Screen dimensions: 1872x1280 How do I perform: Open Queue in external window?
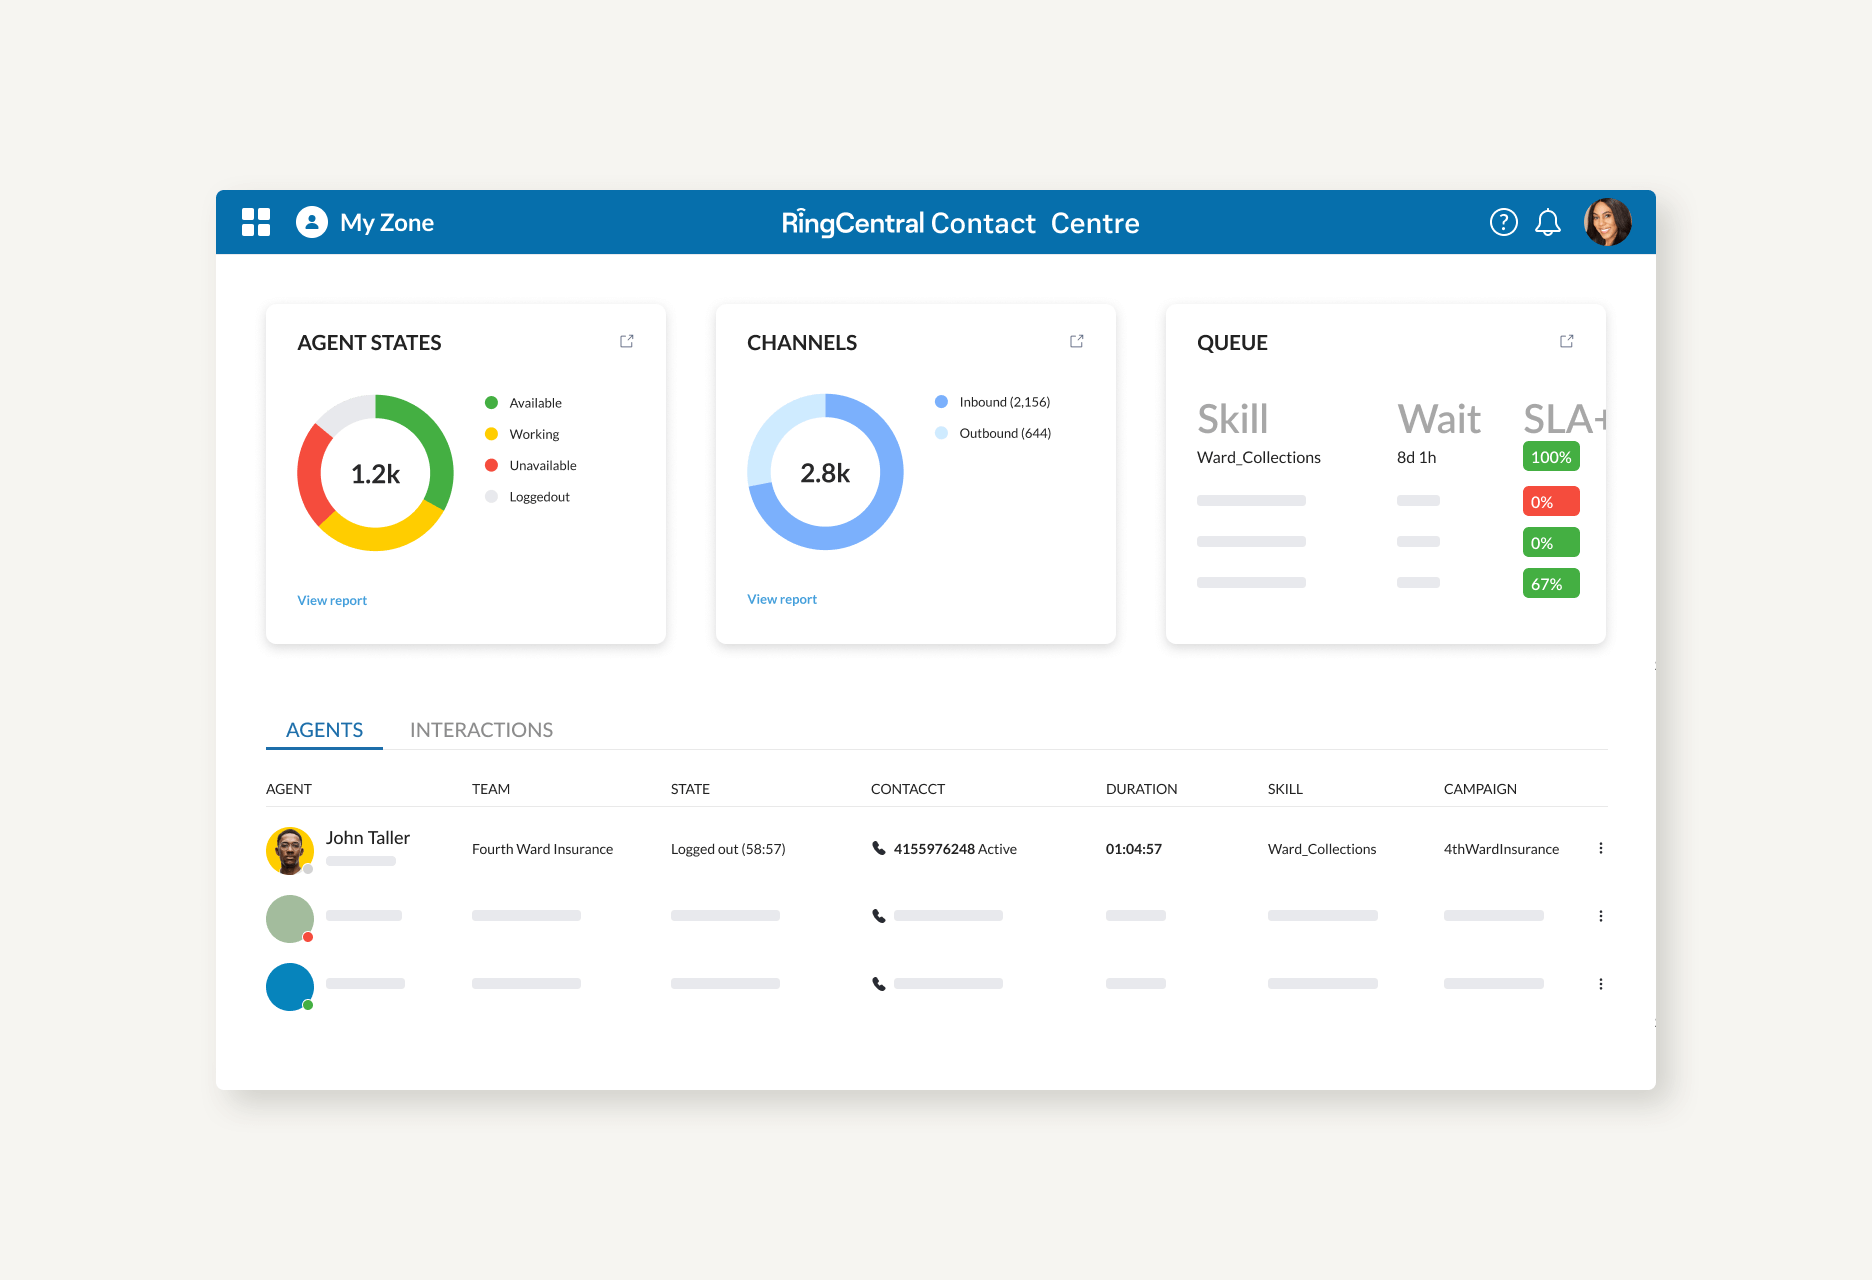point(1566,341)
